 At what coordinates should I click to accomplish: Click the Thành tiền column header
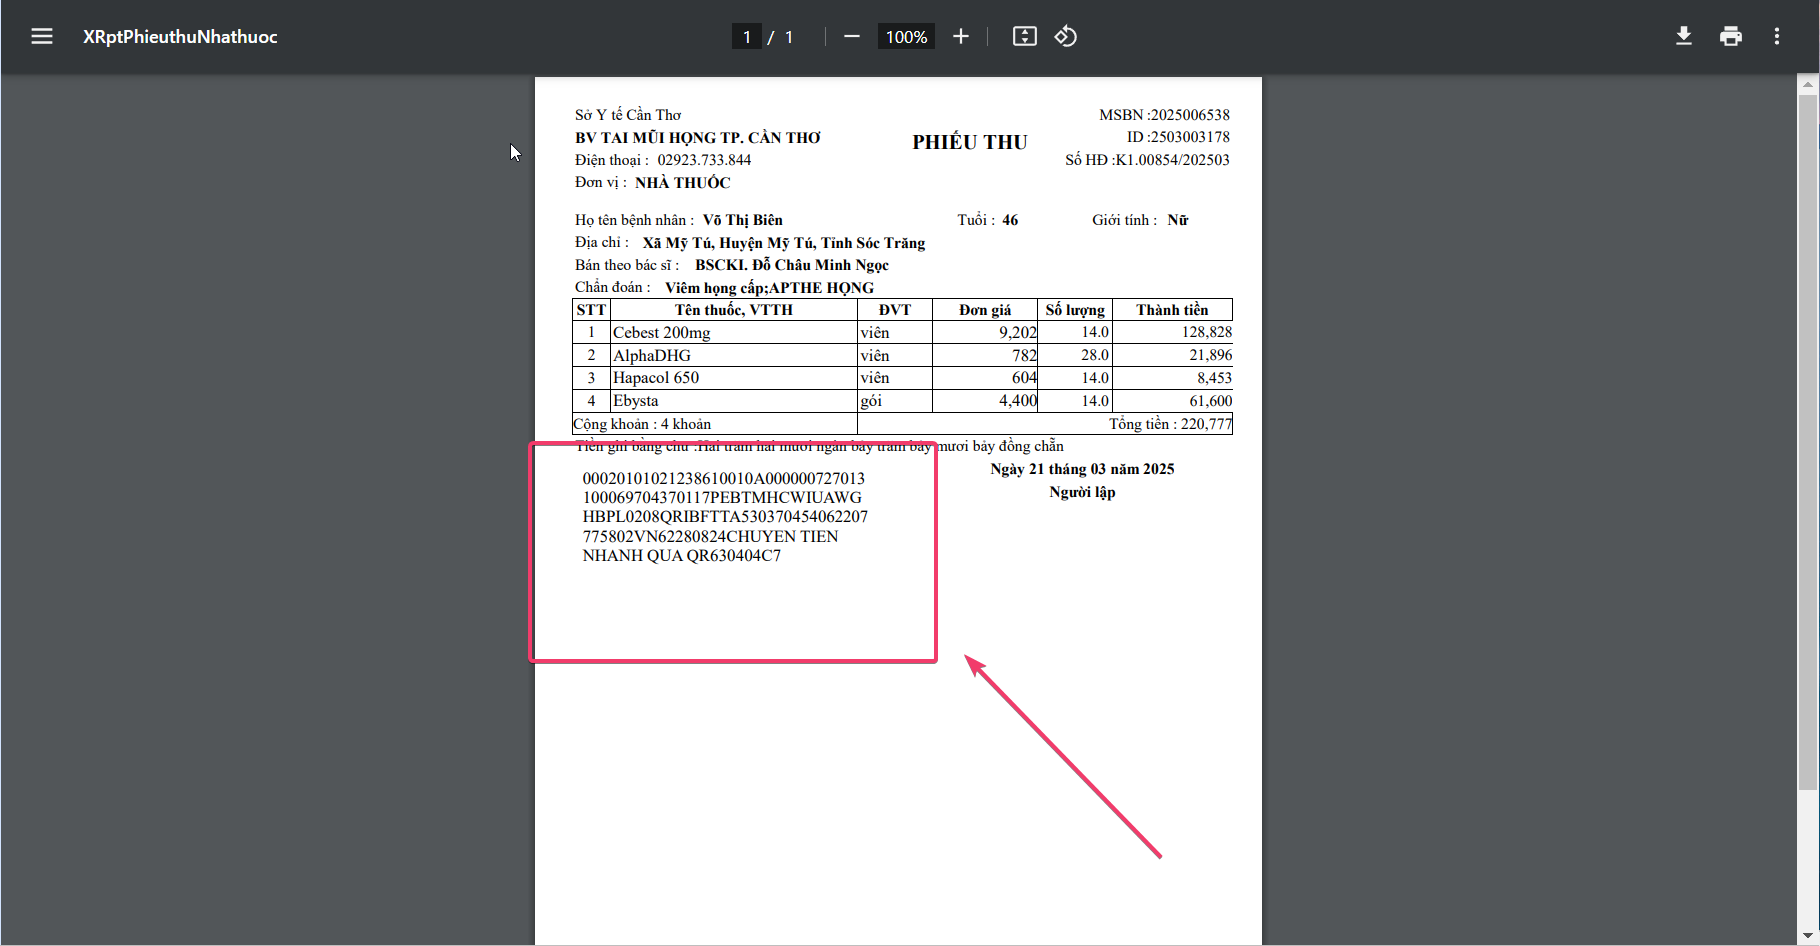(x=1171, y=310)
